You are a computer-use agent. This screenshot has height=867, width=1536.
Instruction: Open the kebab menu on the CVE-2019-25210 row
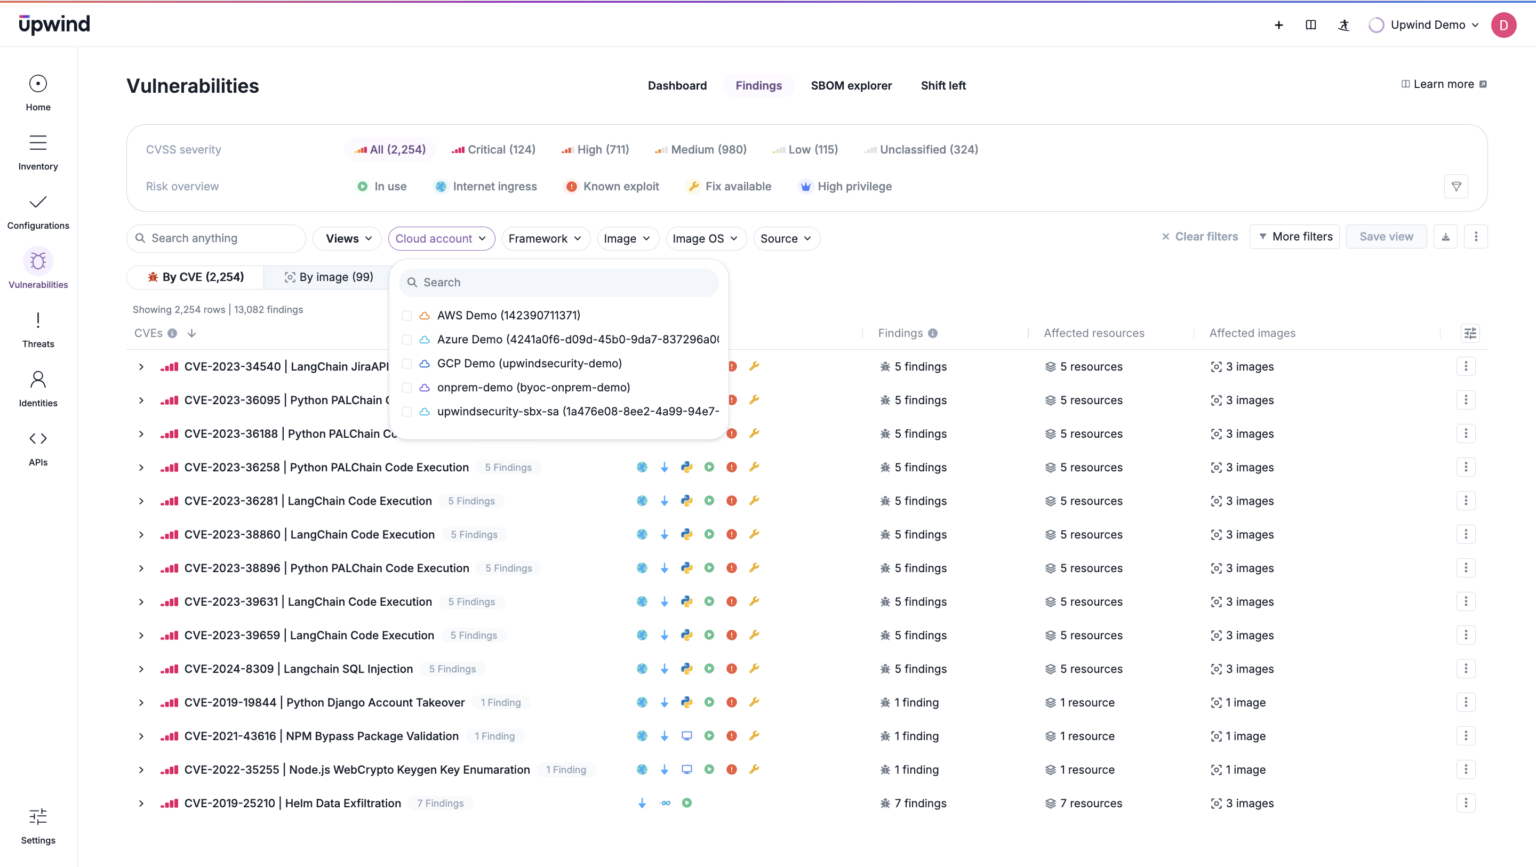(x=1466, y=803)
